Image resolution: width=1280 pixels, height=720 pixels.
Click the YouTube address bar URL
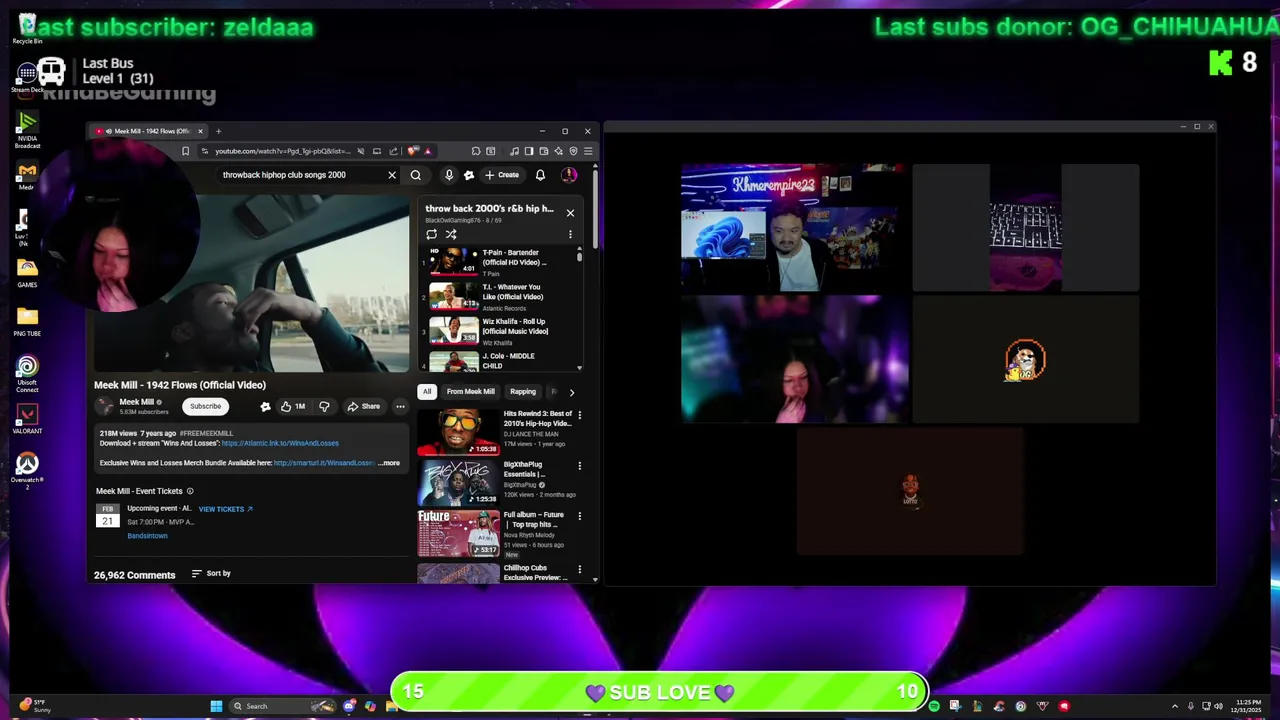[x=283, y=151]
